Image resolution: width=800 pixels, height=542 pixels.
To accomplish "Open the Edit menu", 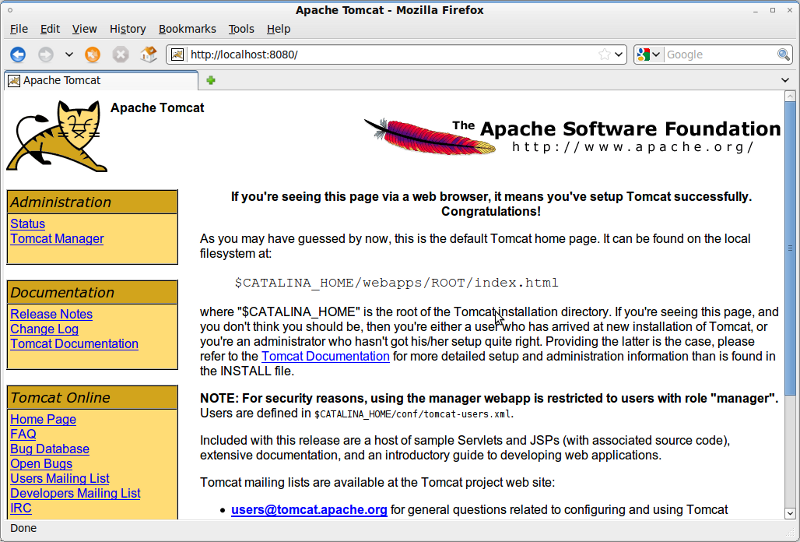I will 50,29.
